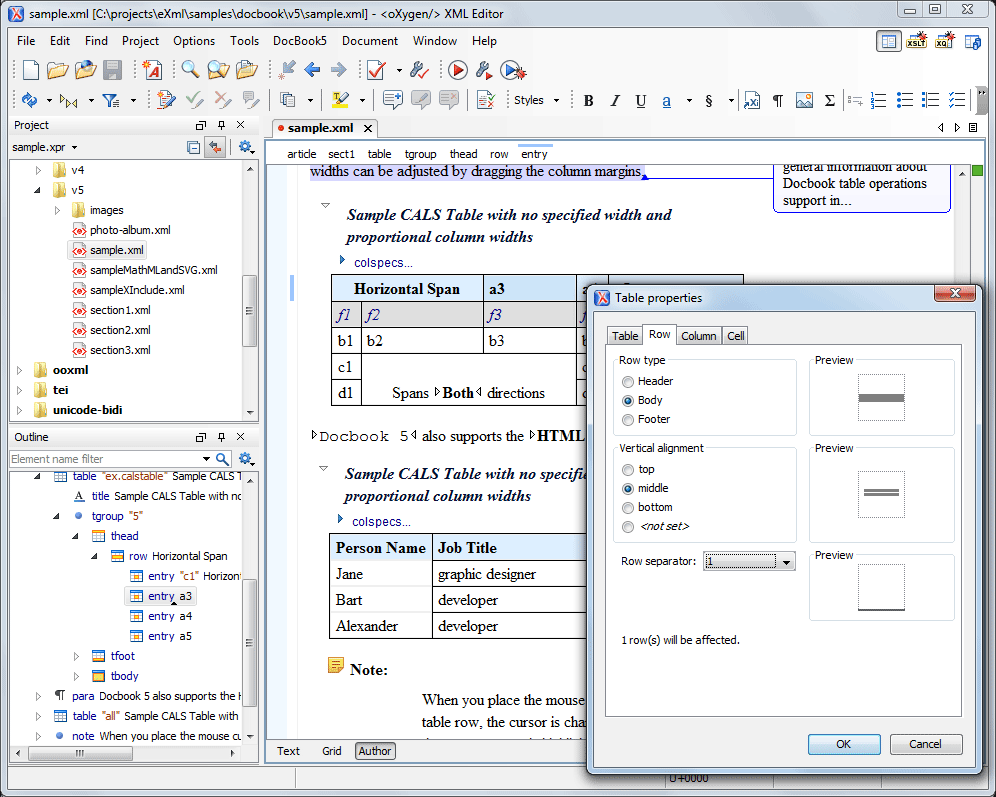Set vertical alignment to middle
Viewport: 996px width, 797px height.
(x=628, y=489)
